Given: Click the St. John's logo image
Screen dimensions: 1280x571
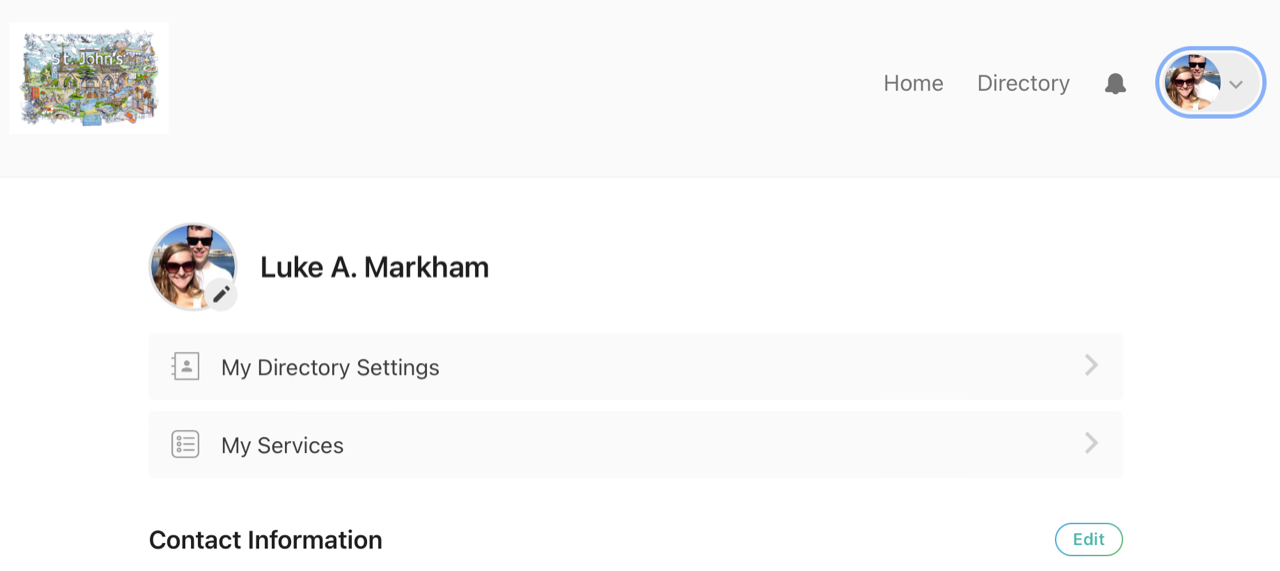Looking at the screenshot, I should 89,78.
